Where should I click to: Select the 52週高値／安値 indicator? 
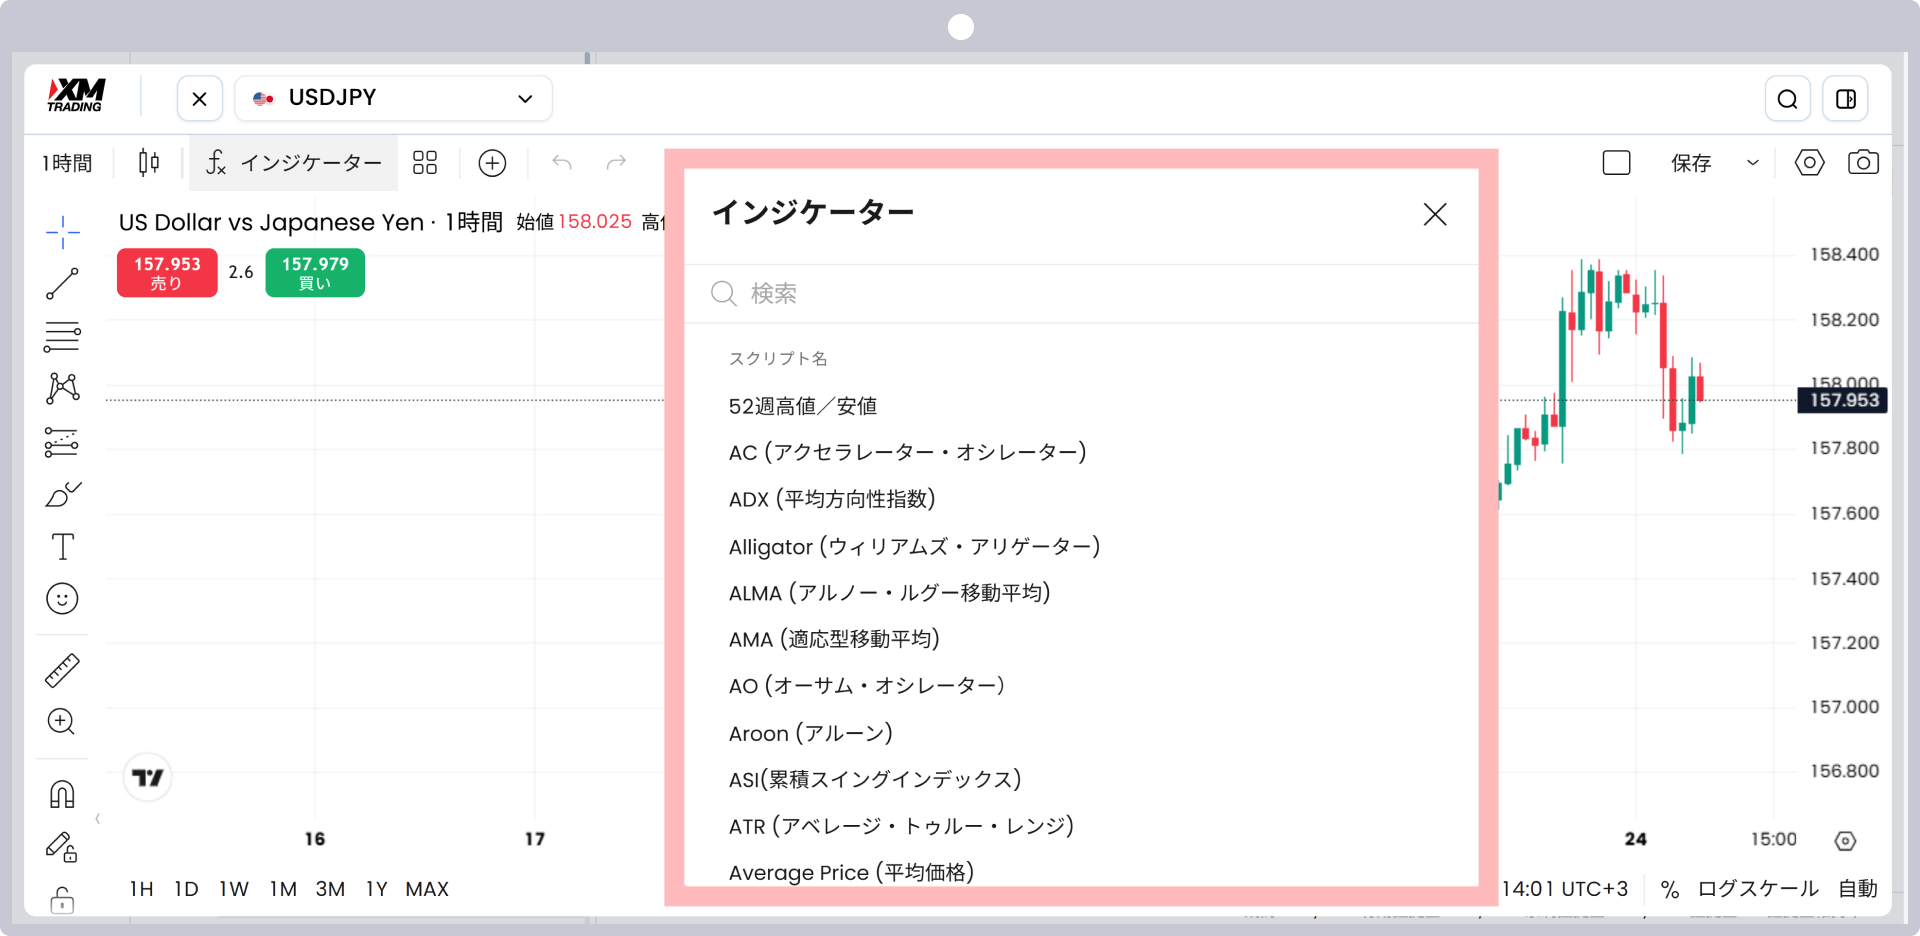tap(803, 406)
